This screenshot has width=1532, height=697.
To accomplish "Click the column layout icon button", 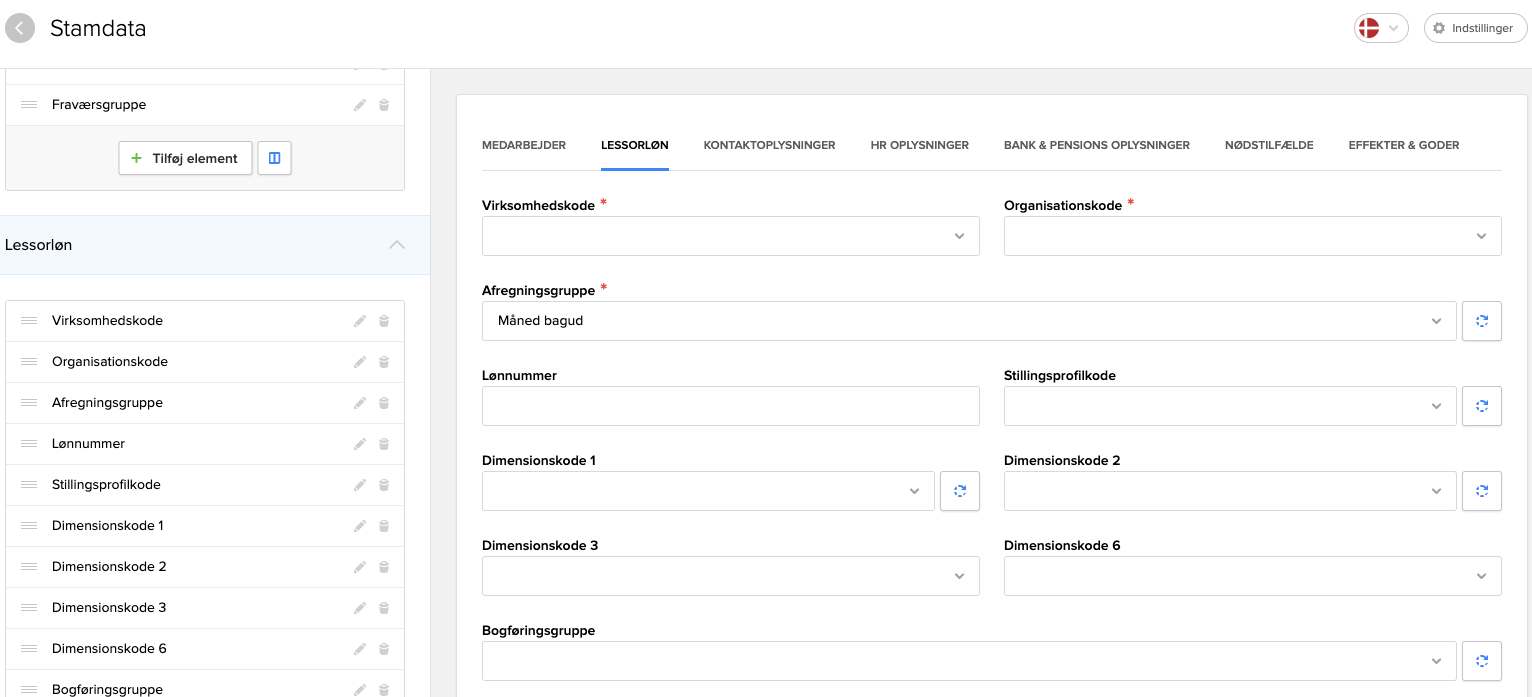I will [x=274, y=158].
